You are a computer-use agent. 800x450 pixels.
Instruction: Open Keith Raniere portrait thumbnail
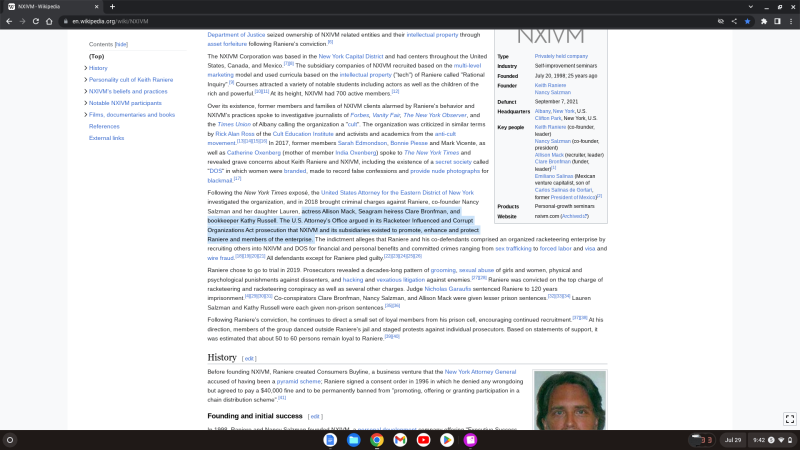[569, 400]
